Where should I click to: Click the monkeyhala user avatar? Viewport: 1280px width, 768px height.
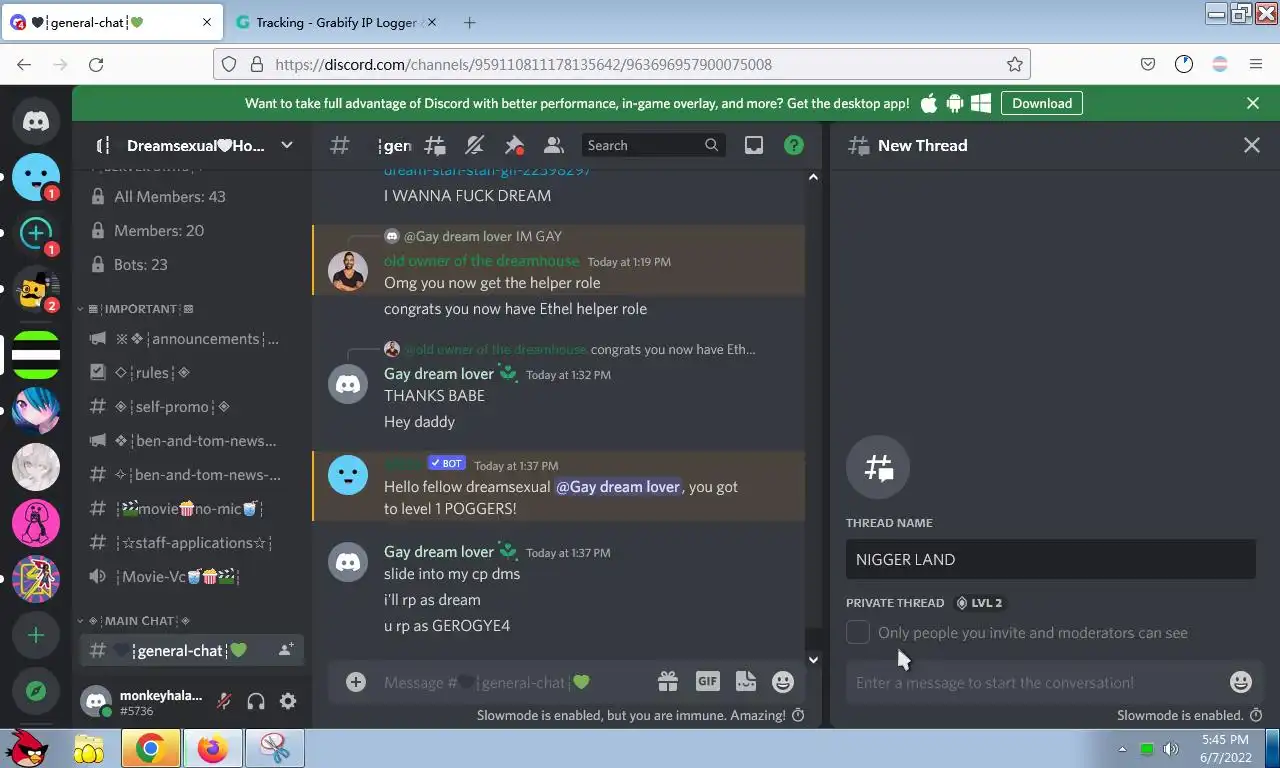point(96,701)
